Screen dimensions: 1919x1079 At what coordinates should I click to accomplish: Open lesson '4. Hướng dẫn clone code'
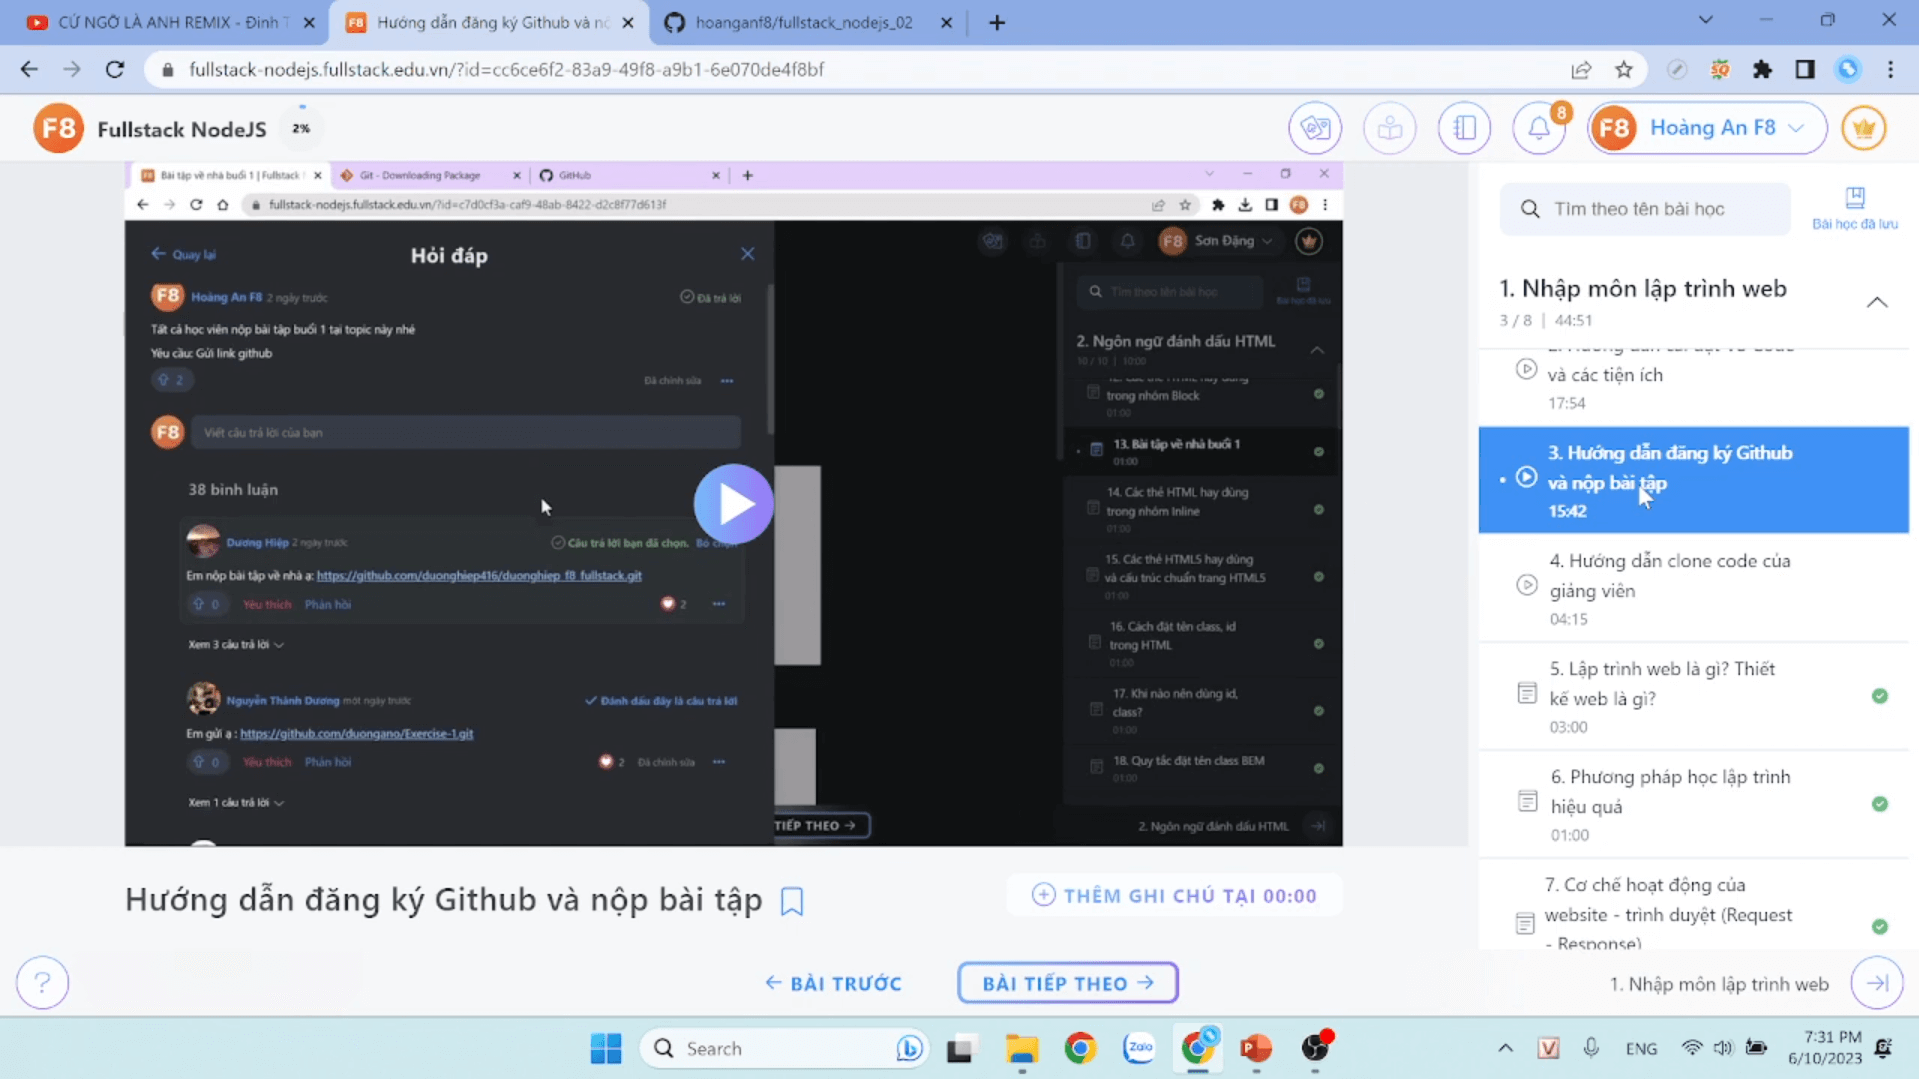click(1693, 588)
